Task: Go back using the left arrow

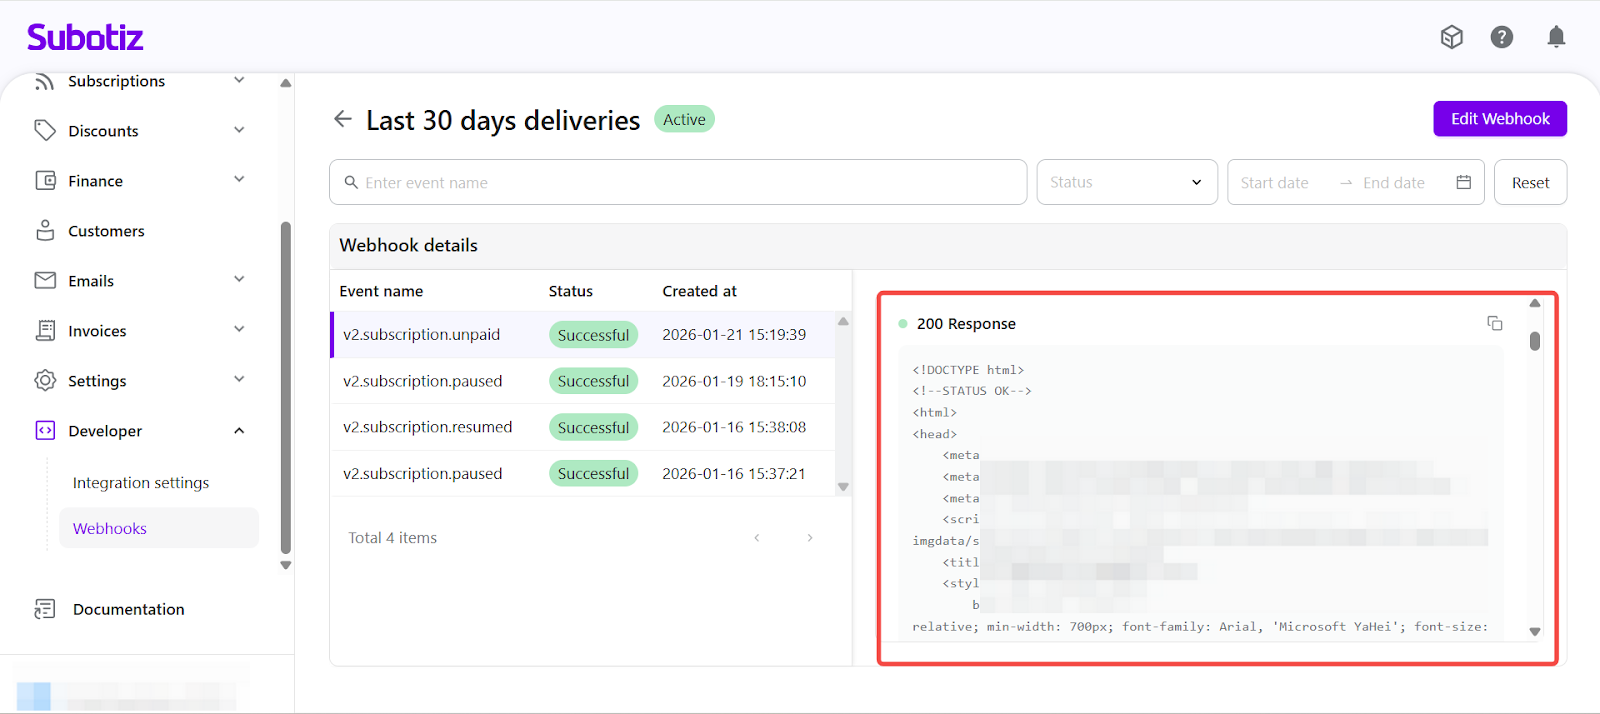Action: [343, 120]
